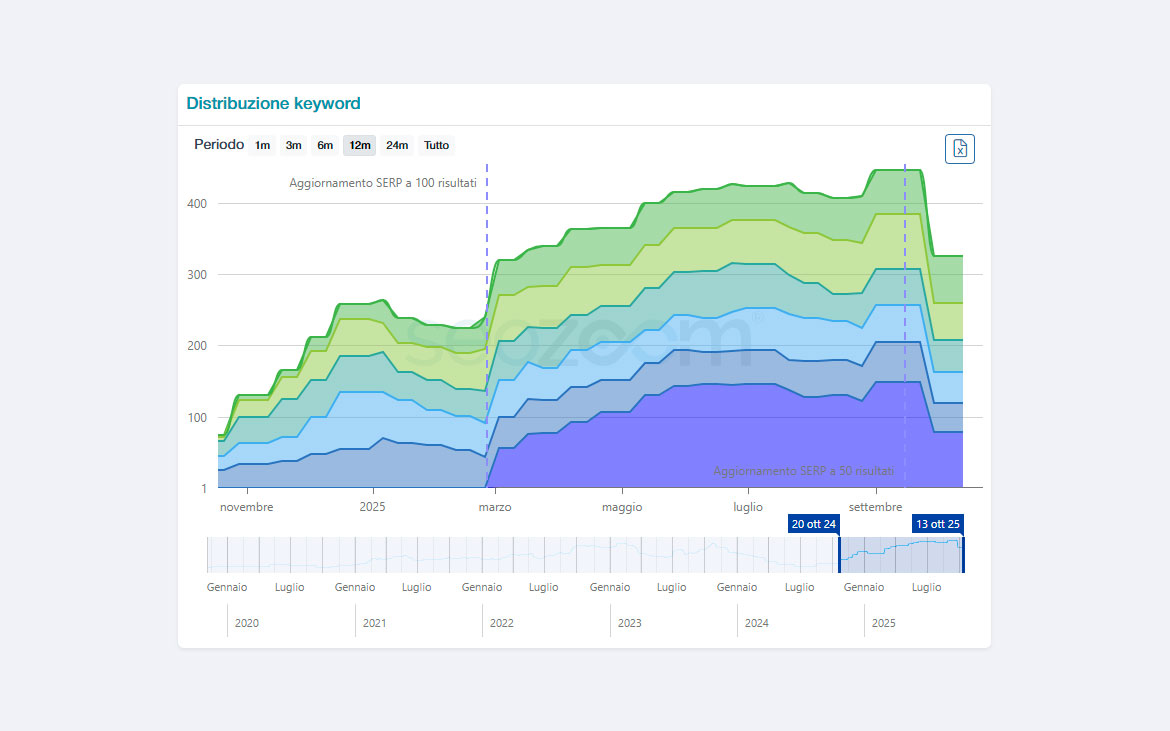Click the highlighted selection in the timeline navigator

tap(900, 555)
